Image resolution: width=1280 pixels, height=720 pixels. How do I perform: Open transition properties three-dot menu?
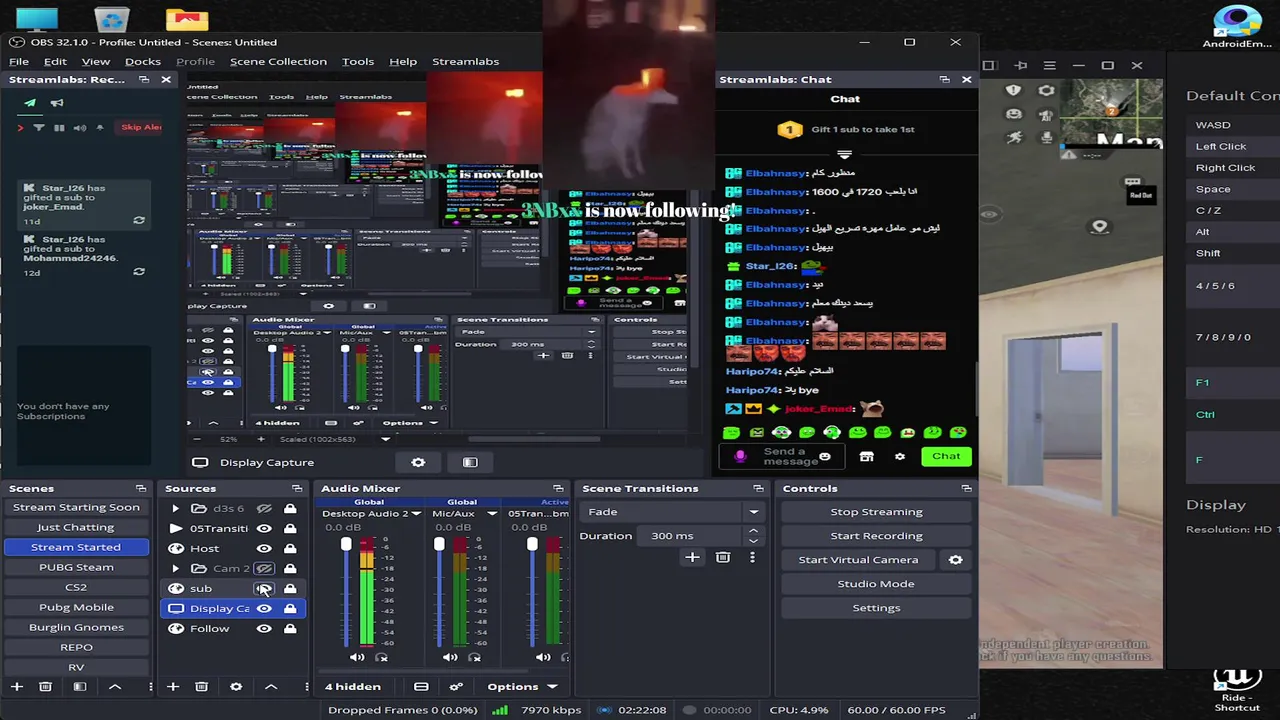pos(752,557)
